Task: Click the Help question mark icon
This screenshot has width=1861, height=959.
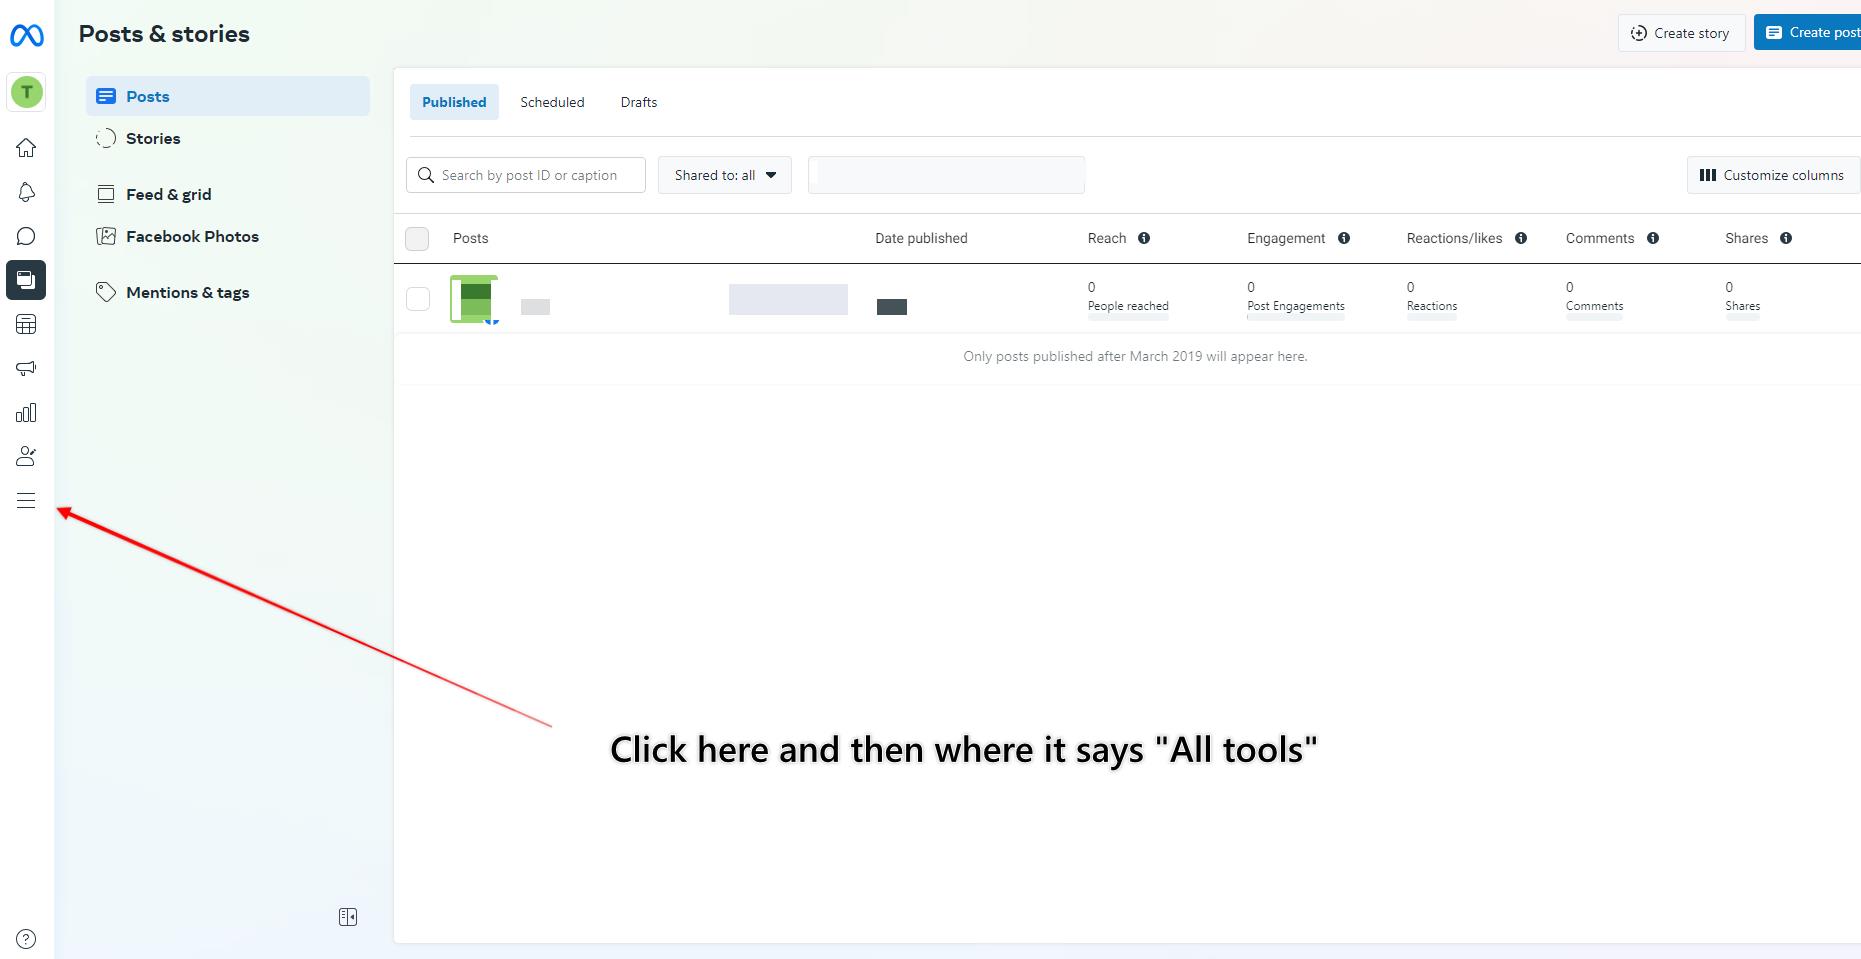Action: [26, 939]
